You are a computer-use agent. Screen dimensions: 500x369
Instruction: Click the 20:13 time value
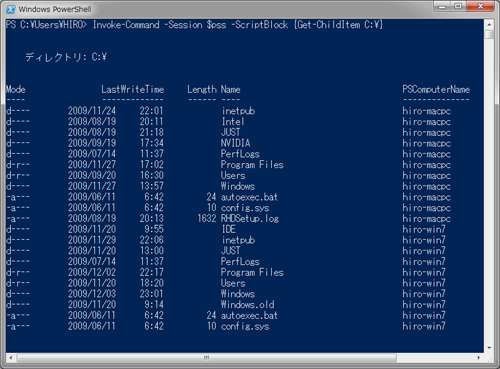pyautogui.click(x=151, y=218)
